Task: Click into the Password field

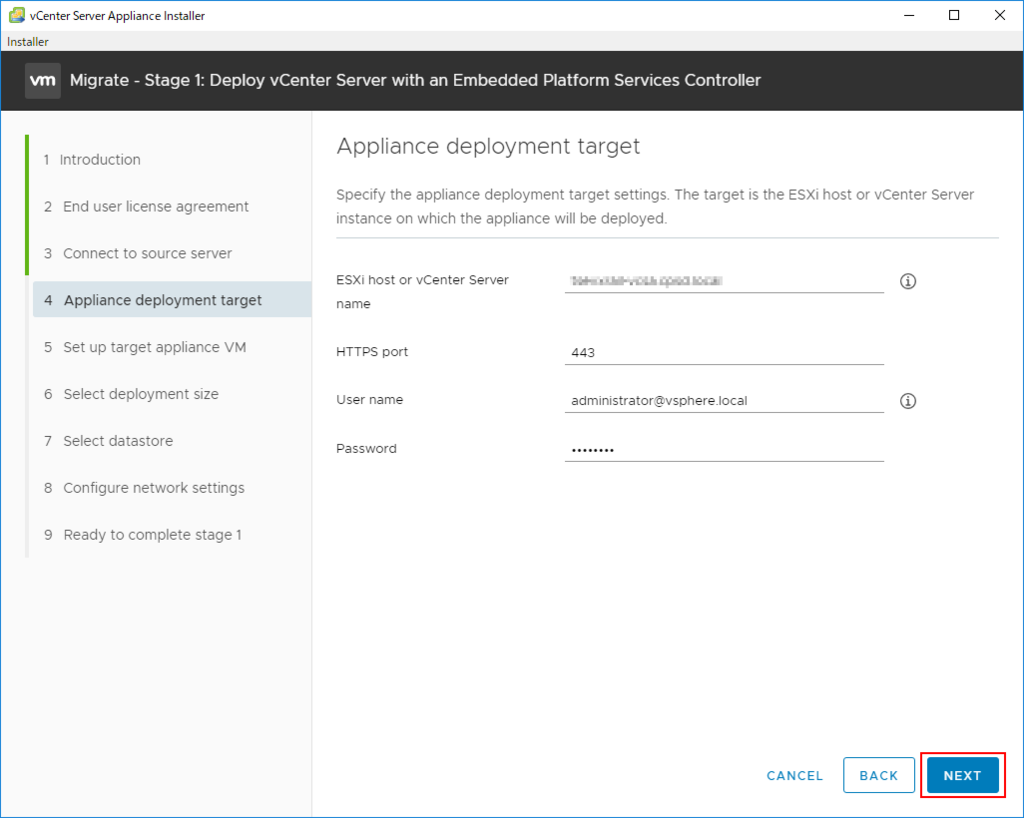Action: pyautogui.click(x=724, y=449)
